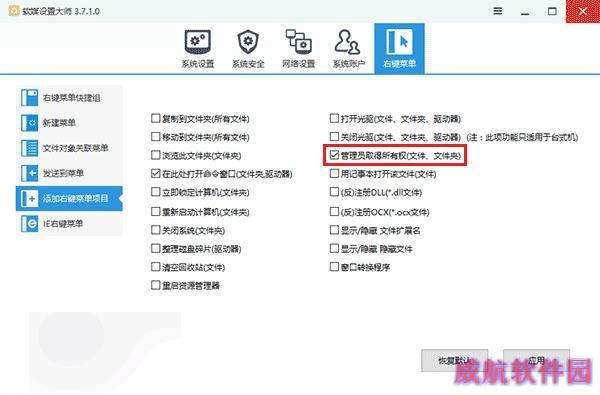Open the 系统账户 user icon tab

[349, 48]
